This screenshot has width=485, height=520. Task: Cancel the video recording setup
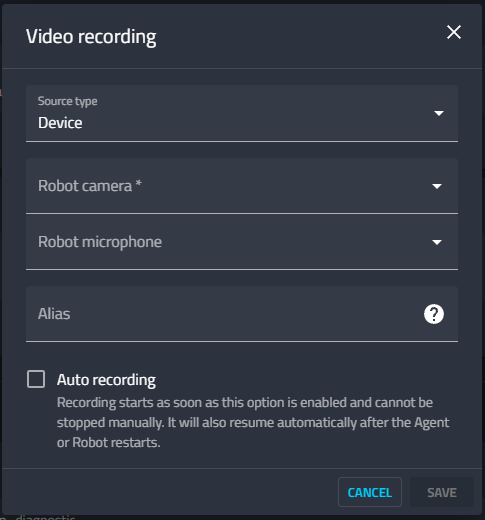370,492
